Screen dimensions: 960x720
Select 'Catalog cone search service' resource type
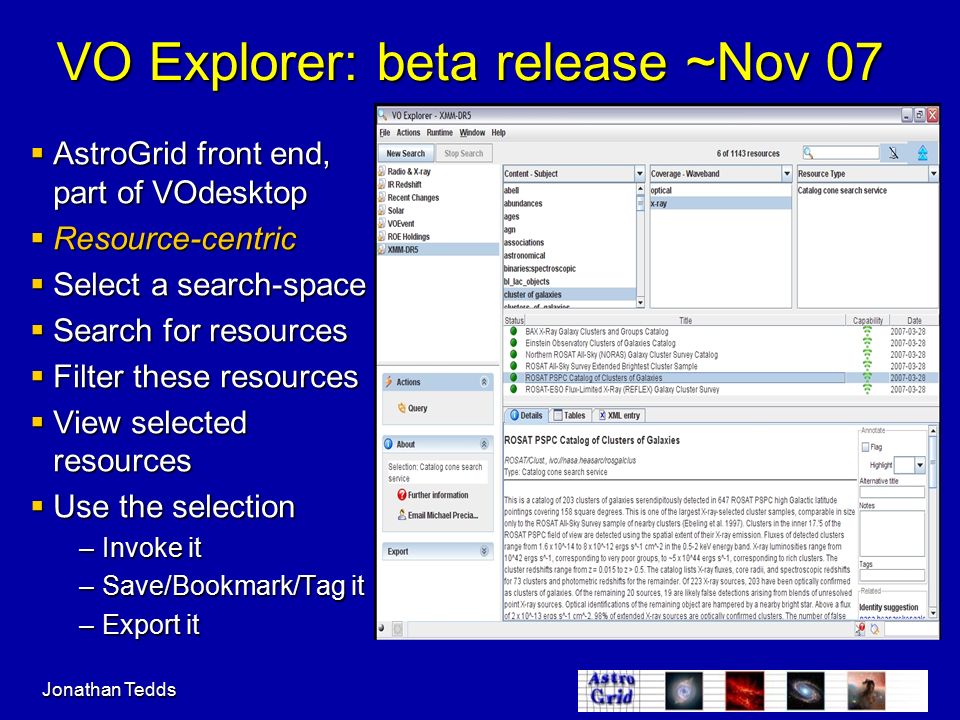[868, 190]
